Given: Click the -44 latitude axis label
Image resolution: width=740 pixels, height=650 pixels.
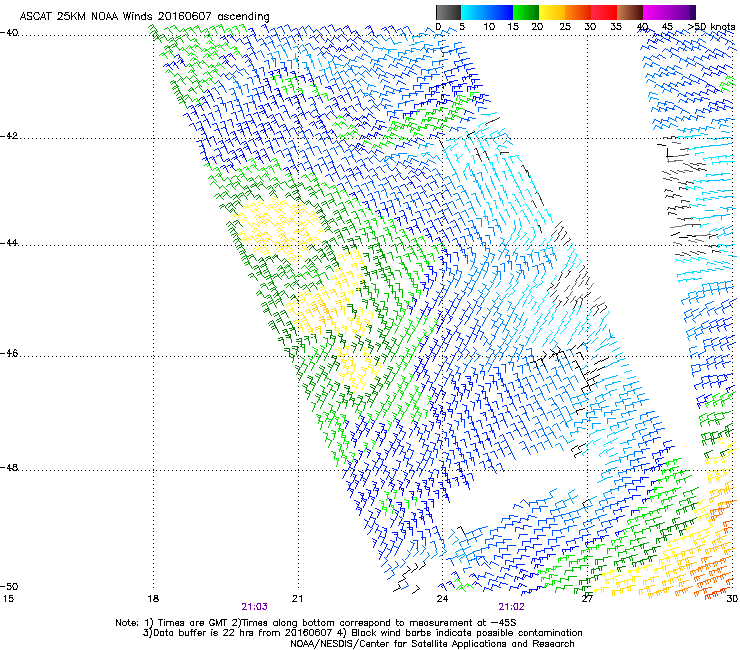Looking at the screenshot, I should click(x=9, y=243).
